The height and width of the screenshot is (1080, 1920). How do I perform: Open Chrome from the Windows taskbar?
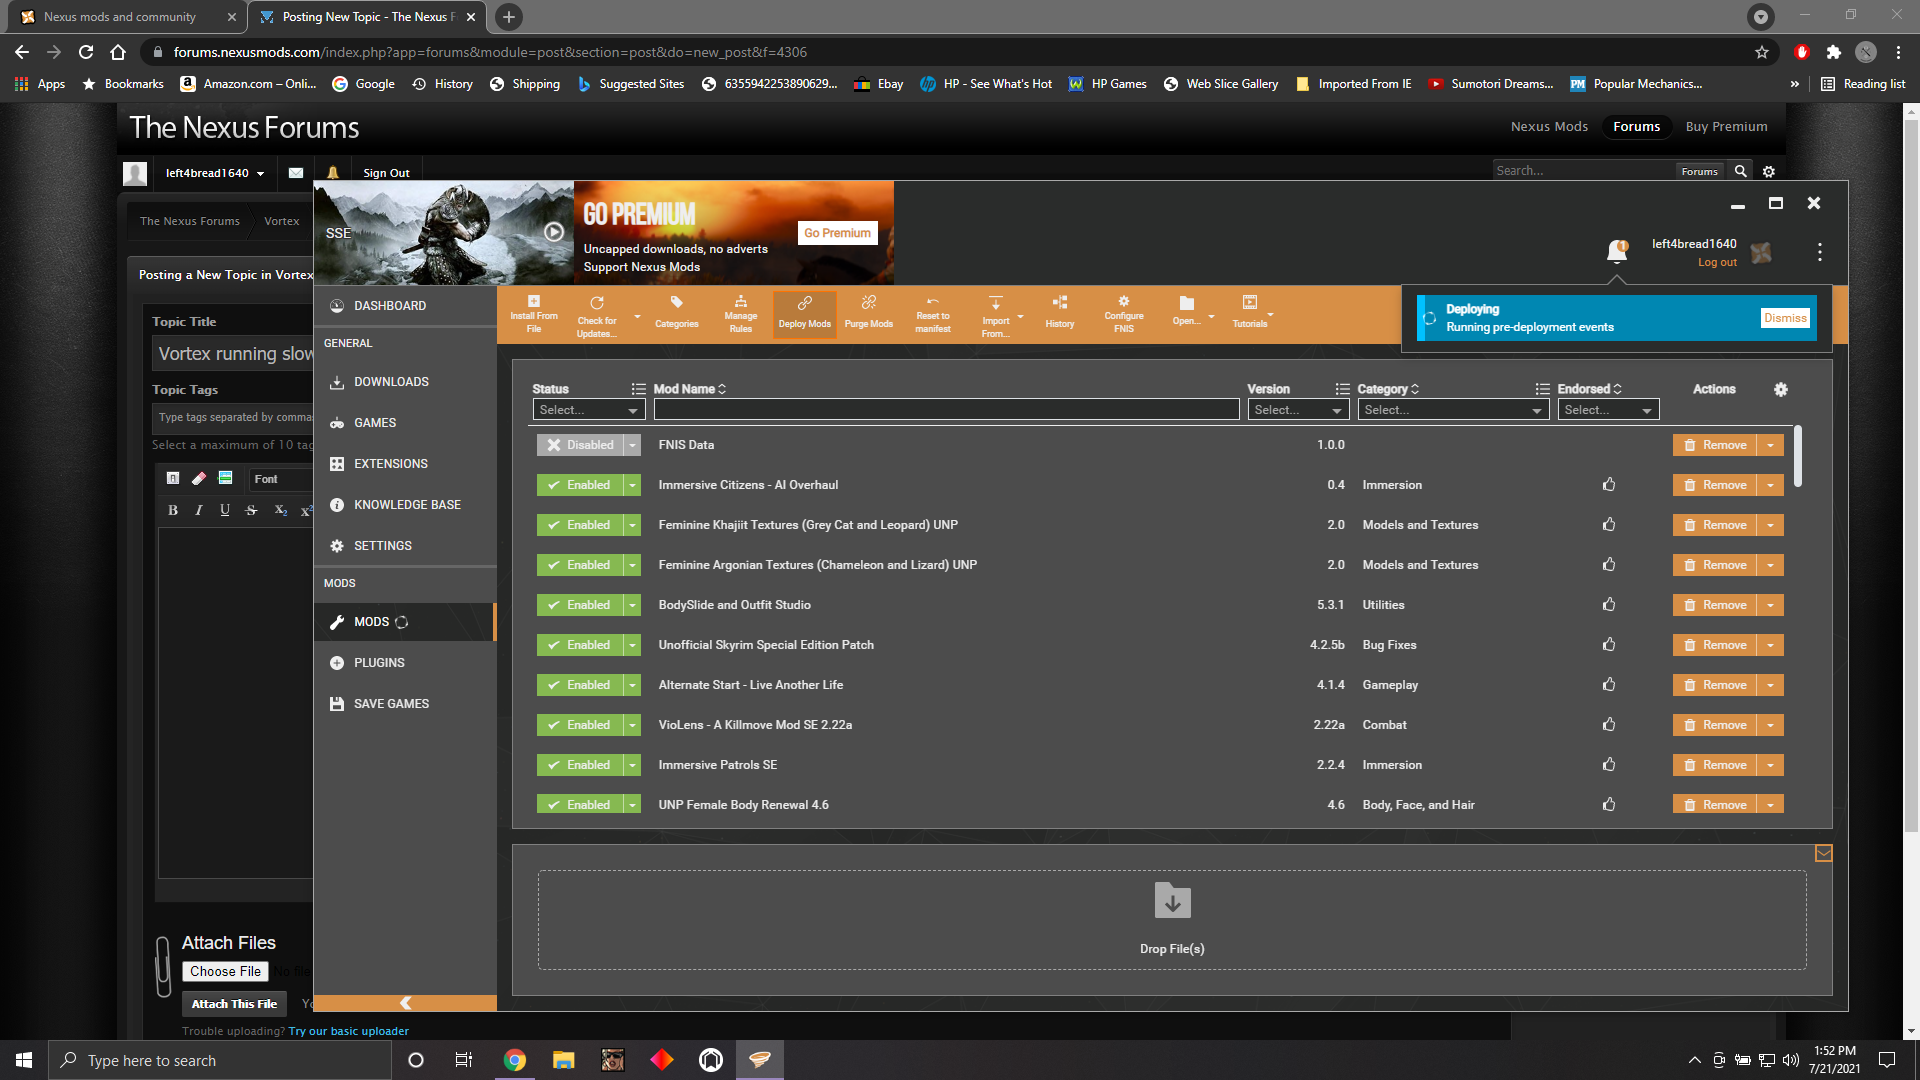pos(515,1060)
